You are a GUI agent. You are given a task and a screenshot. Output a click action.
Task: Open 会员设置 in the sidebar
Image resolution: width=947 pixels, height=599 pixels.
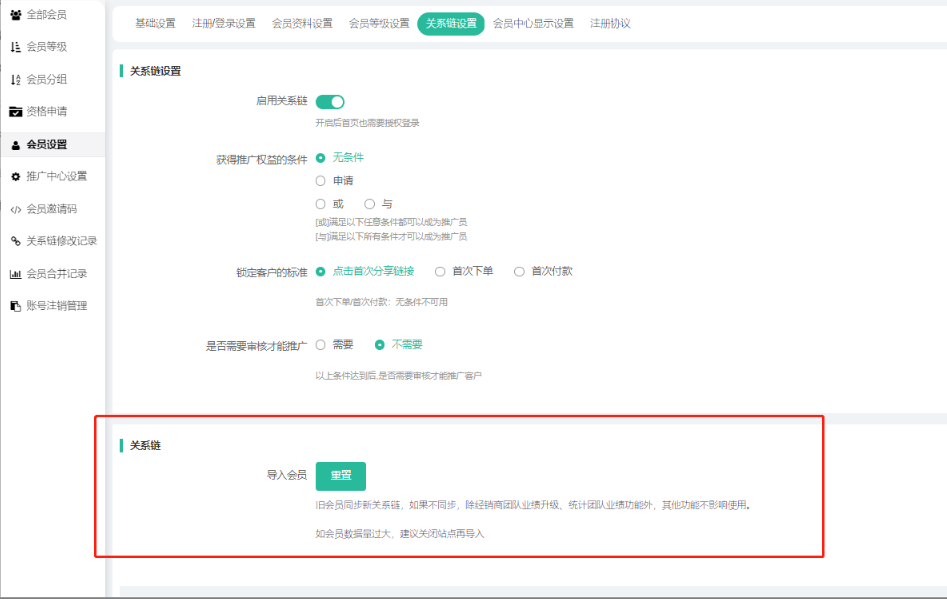point(46,144)
